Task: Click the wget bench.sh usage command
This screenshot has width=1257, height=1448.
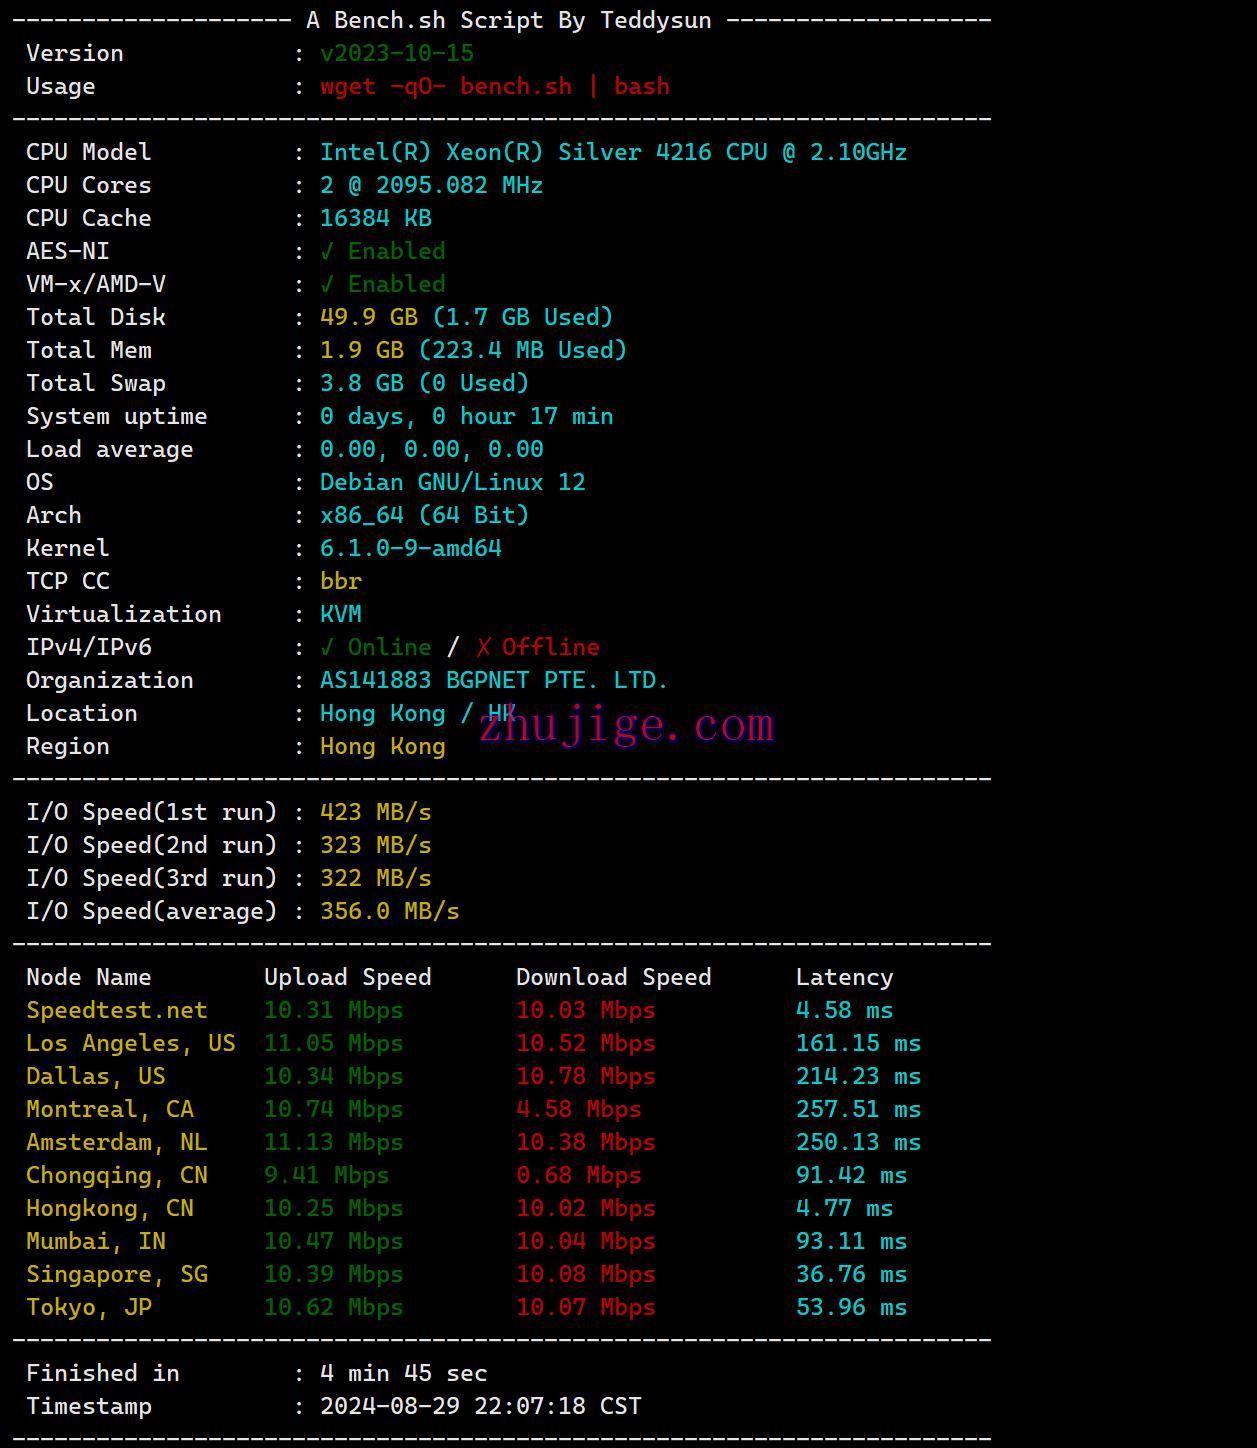Action: (x=495, y=86)
